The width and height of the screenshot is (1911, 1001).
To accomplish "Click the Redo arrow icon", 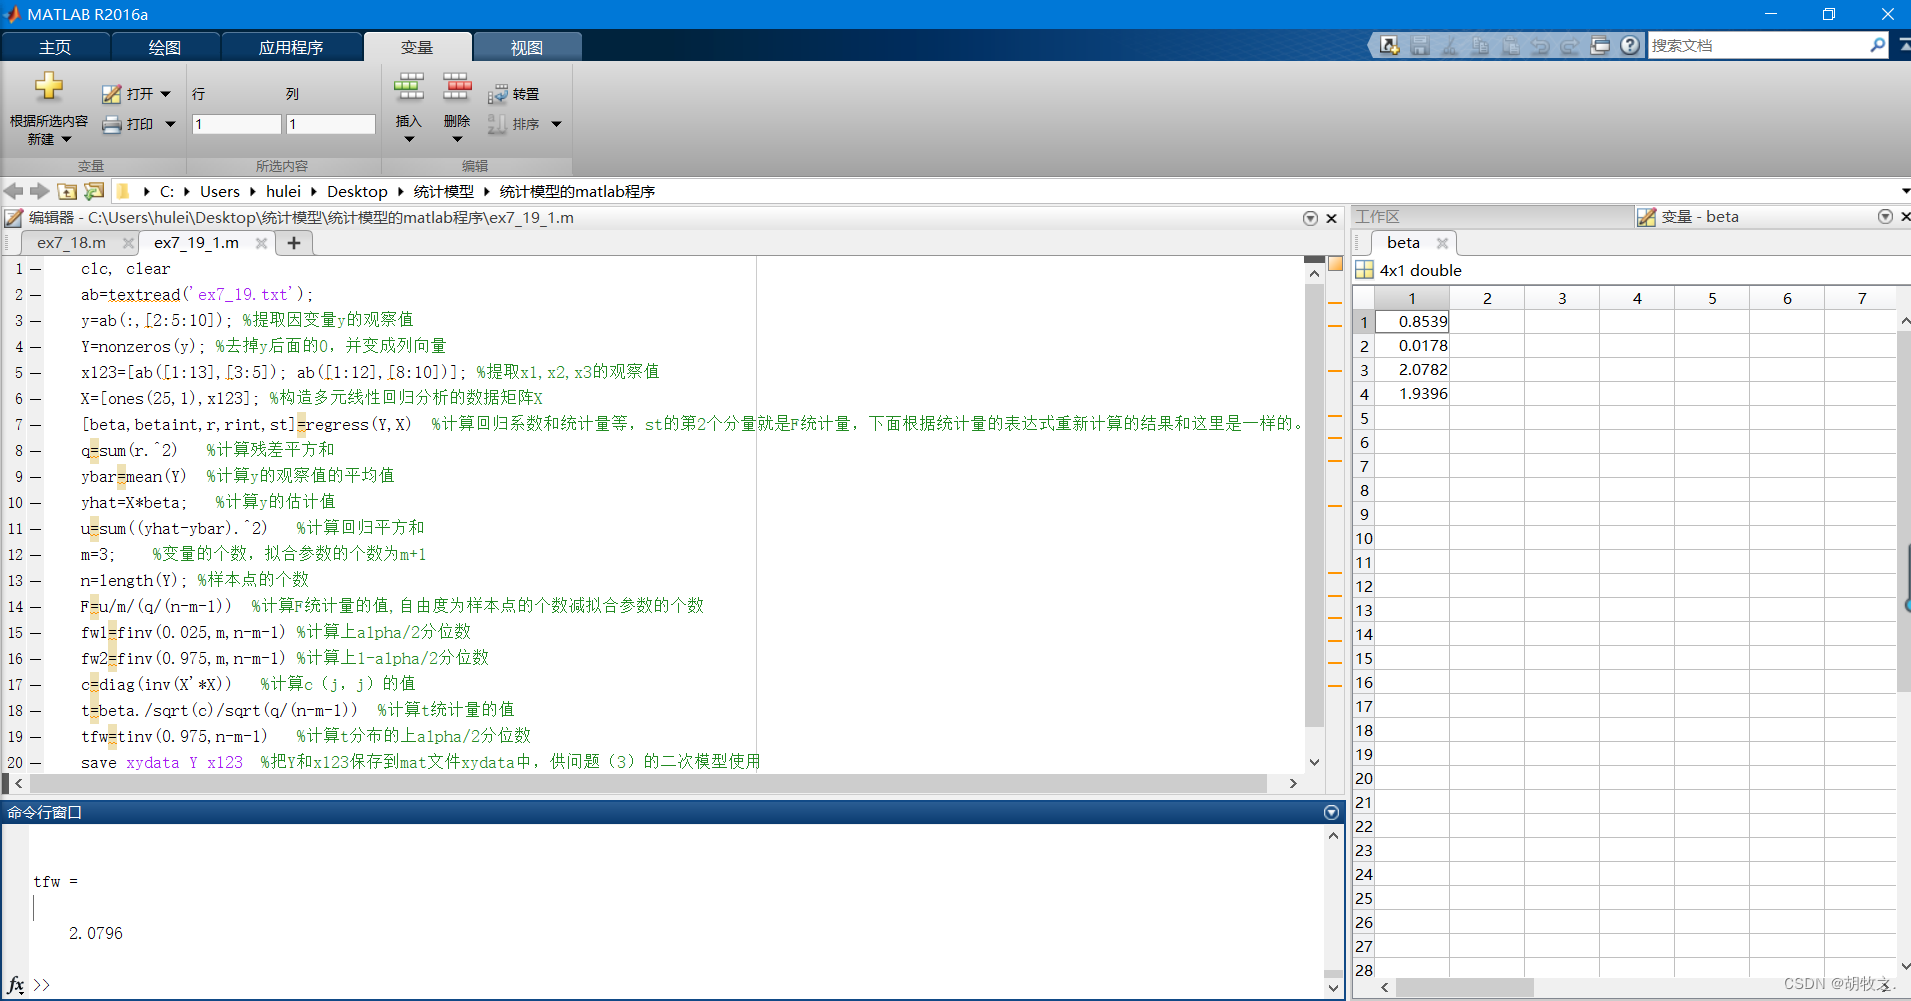I will pos(1570,46).
